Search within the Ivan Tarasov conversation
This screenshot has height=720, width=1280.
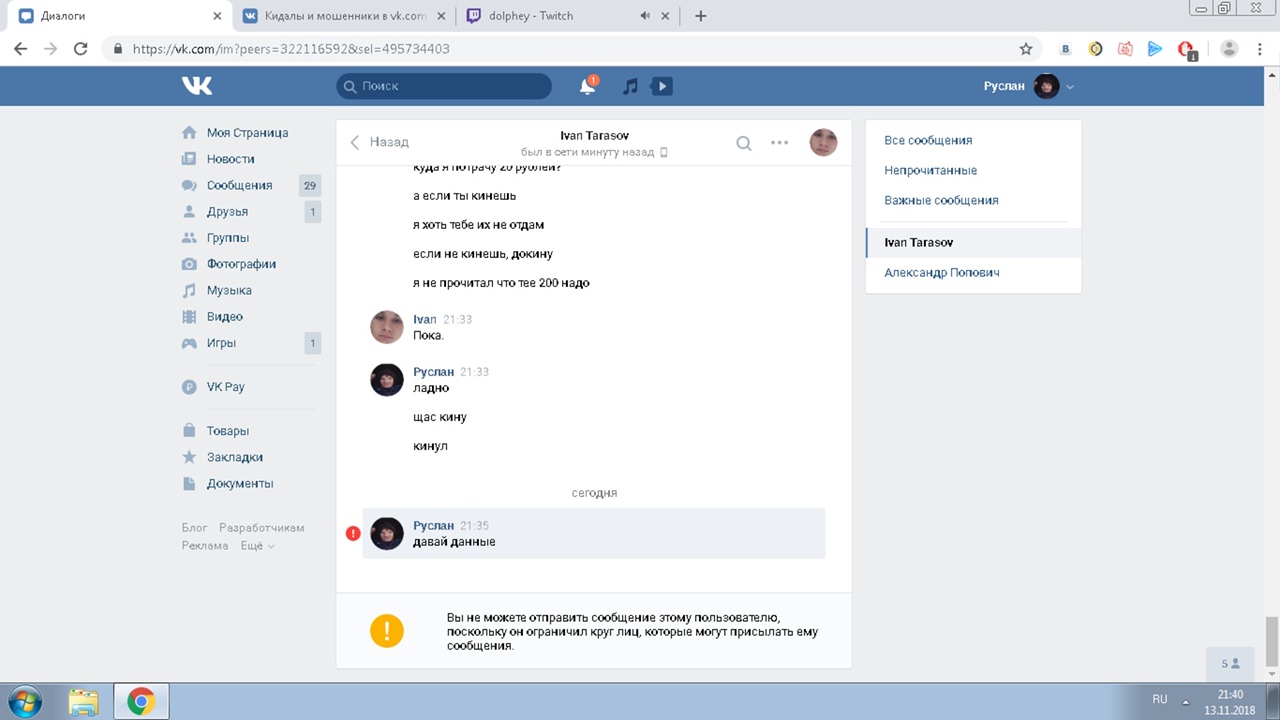coord(744,143)
